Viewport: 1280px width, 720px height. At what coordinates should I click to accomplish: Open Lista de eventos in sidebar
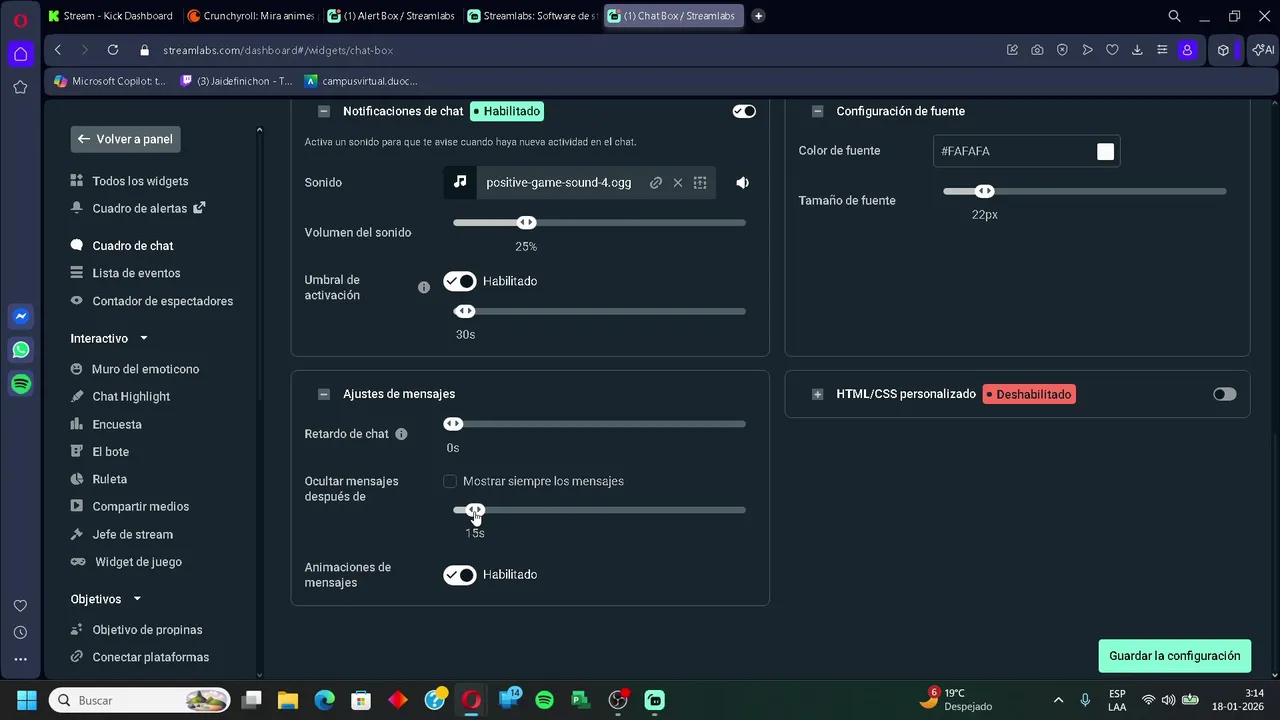point(136,273)
